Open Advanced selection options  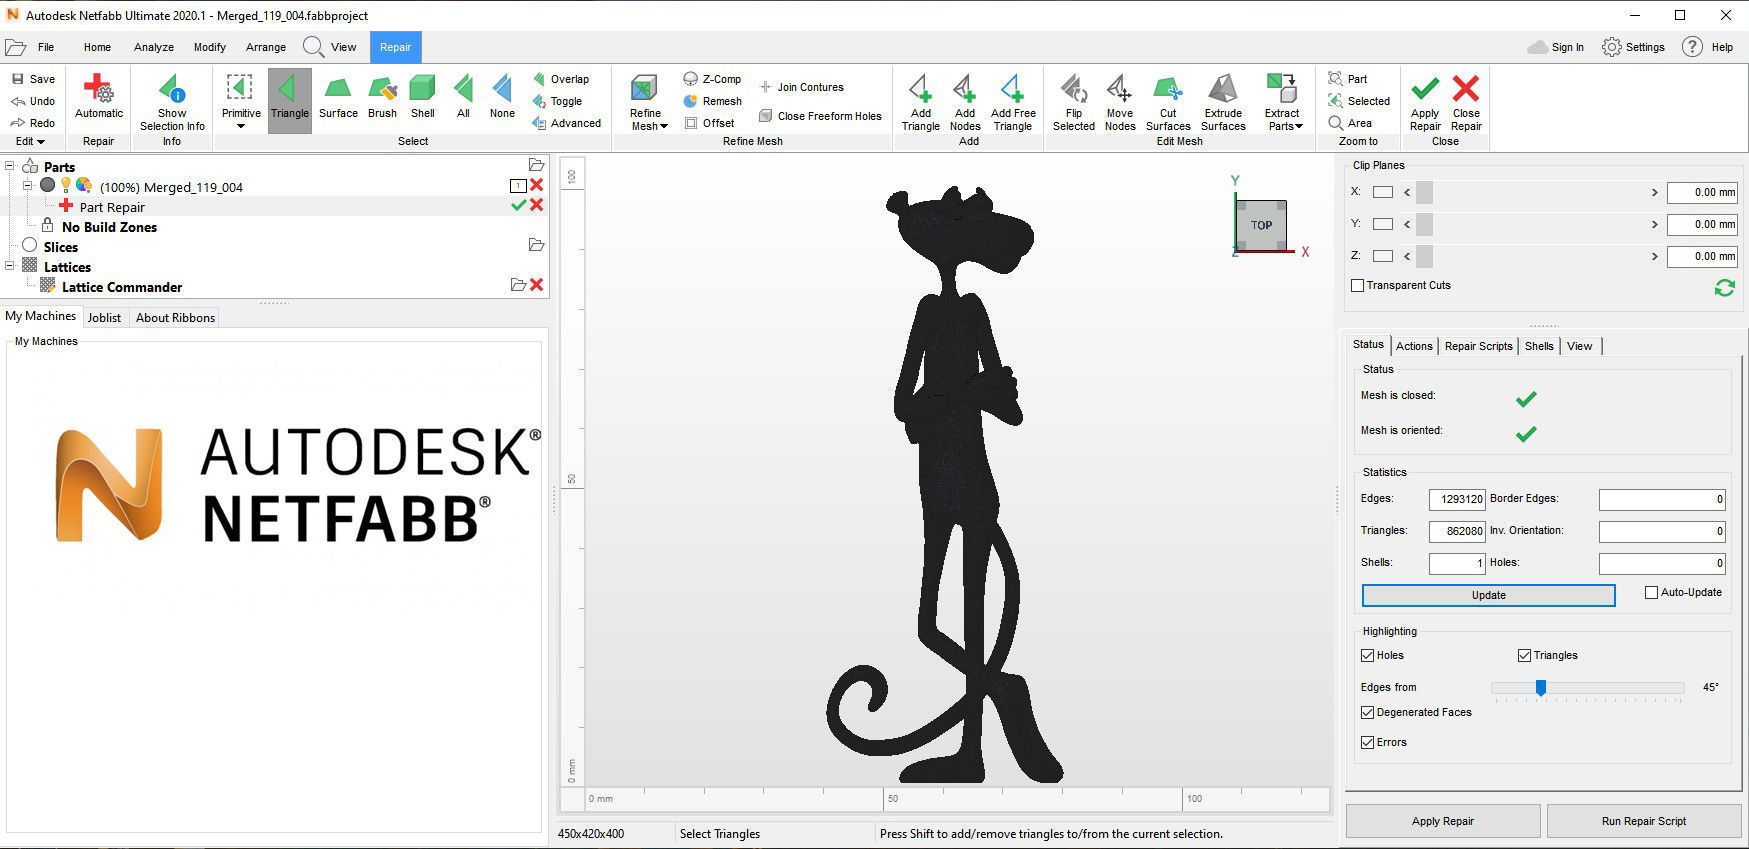point(566,123)
